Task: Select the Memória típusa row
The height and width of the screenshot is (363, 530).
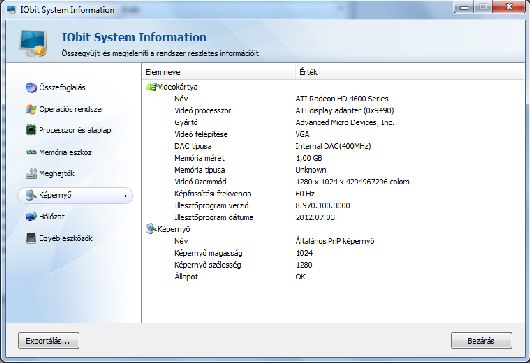Action: click(333, 170)
